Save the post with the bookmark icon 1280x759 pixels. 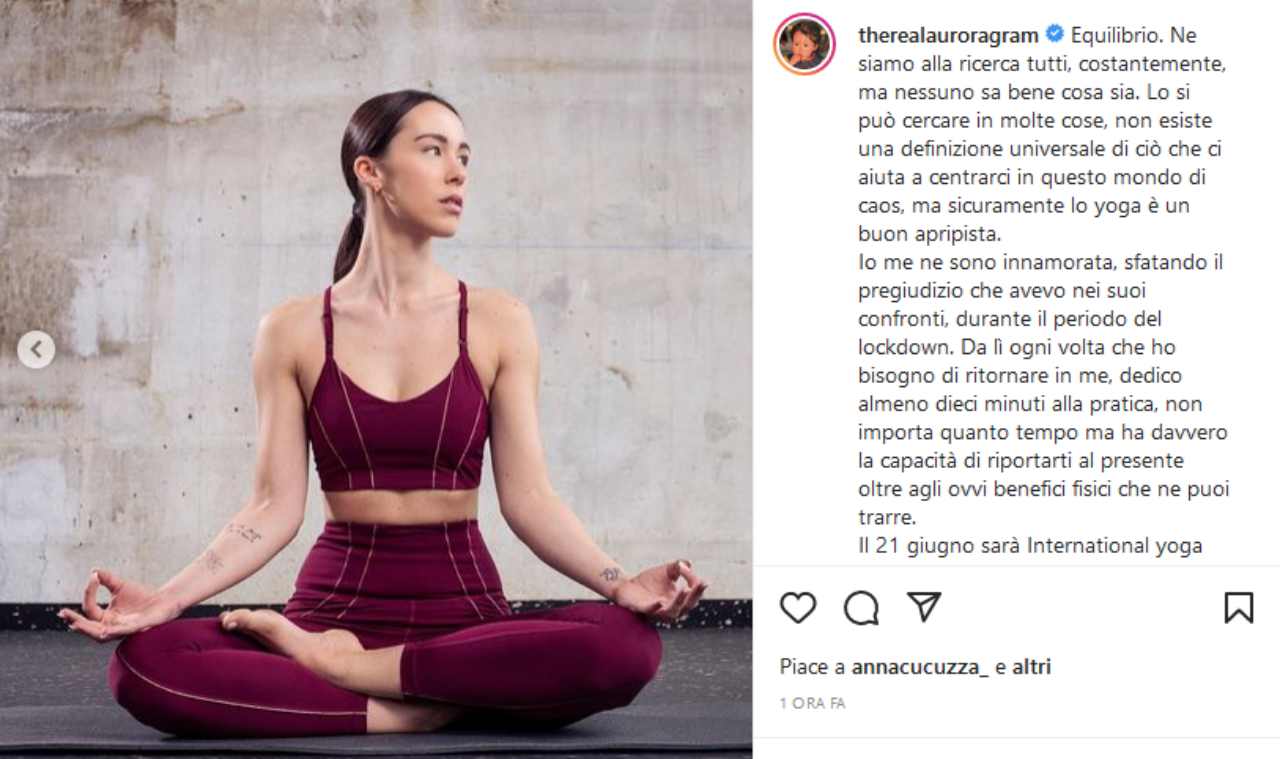[x=1238, y=607]
